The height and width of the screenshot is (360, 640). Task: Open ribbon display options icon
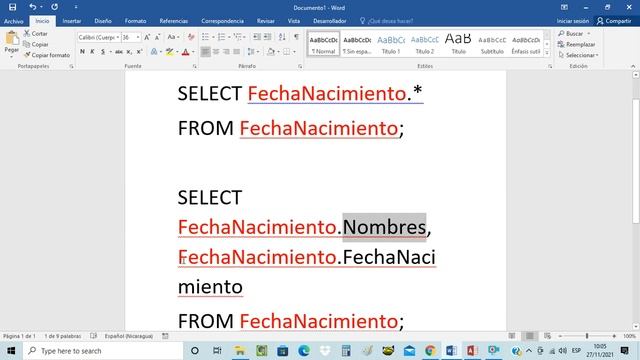(564, 7)
